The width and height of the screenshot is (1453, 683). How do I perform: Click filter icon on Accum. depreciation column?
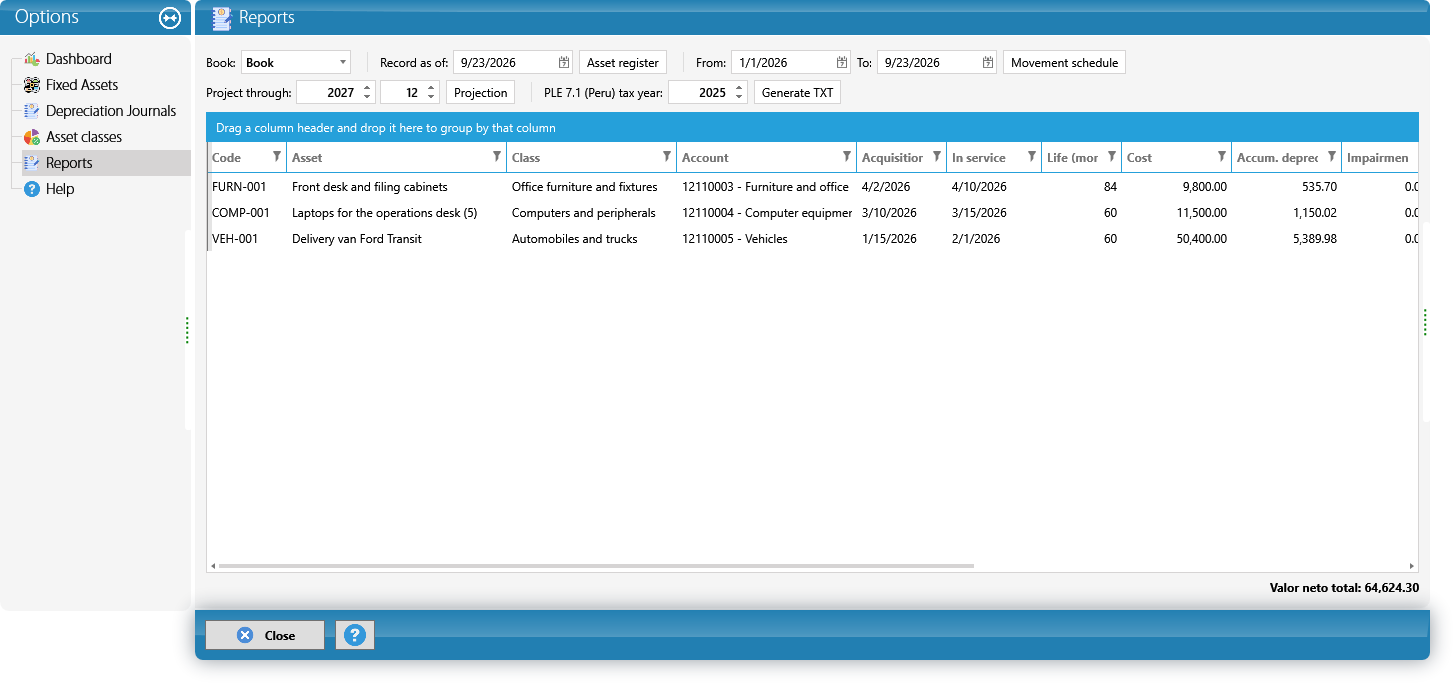click(x=1332, y=157)
